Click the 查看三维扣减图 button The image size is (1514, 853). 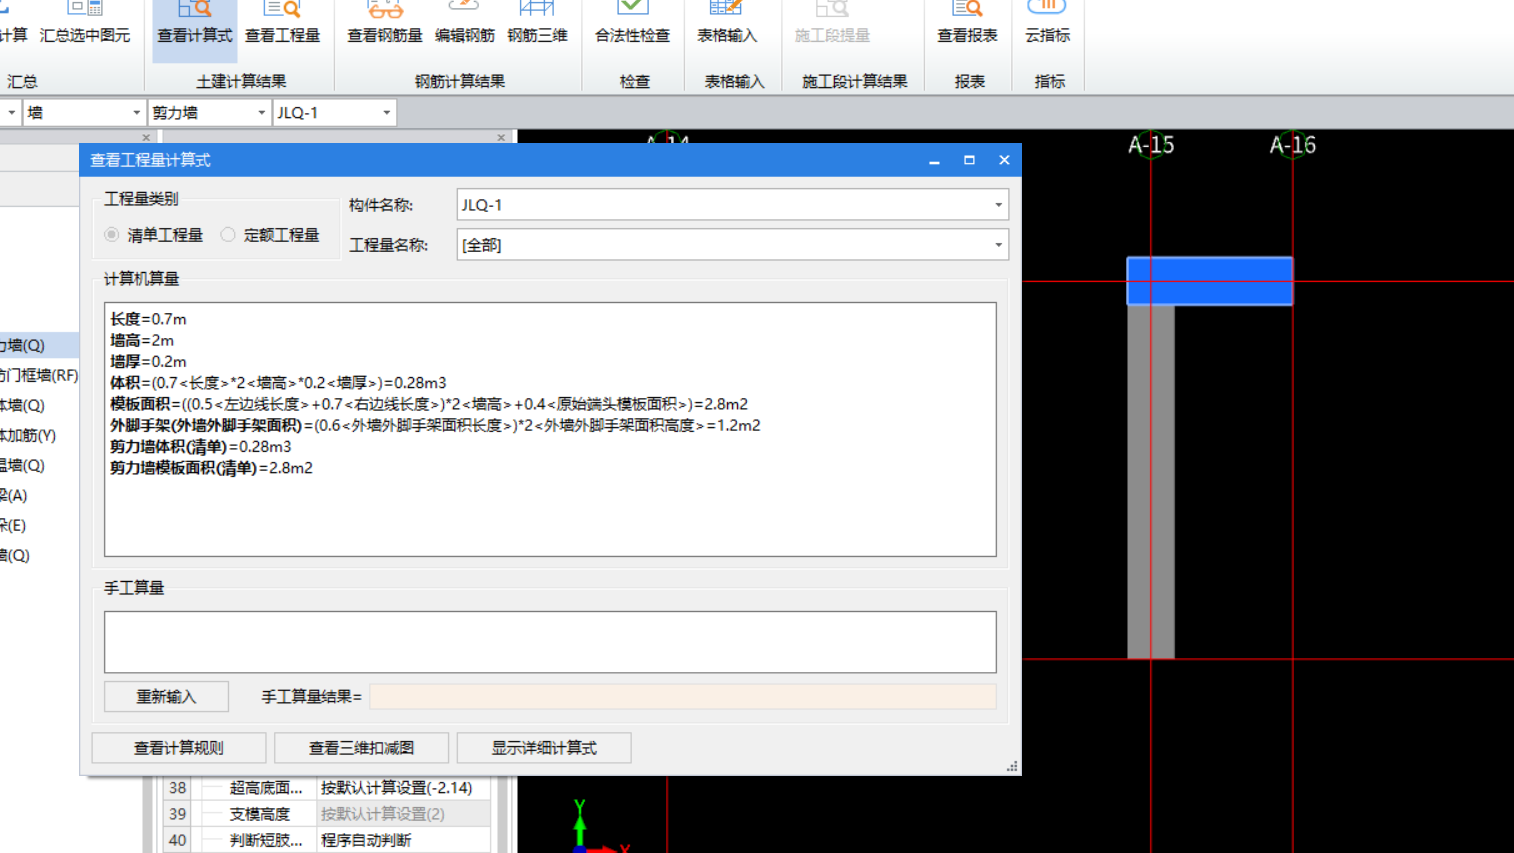pos(361,748)
